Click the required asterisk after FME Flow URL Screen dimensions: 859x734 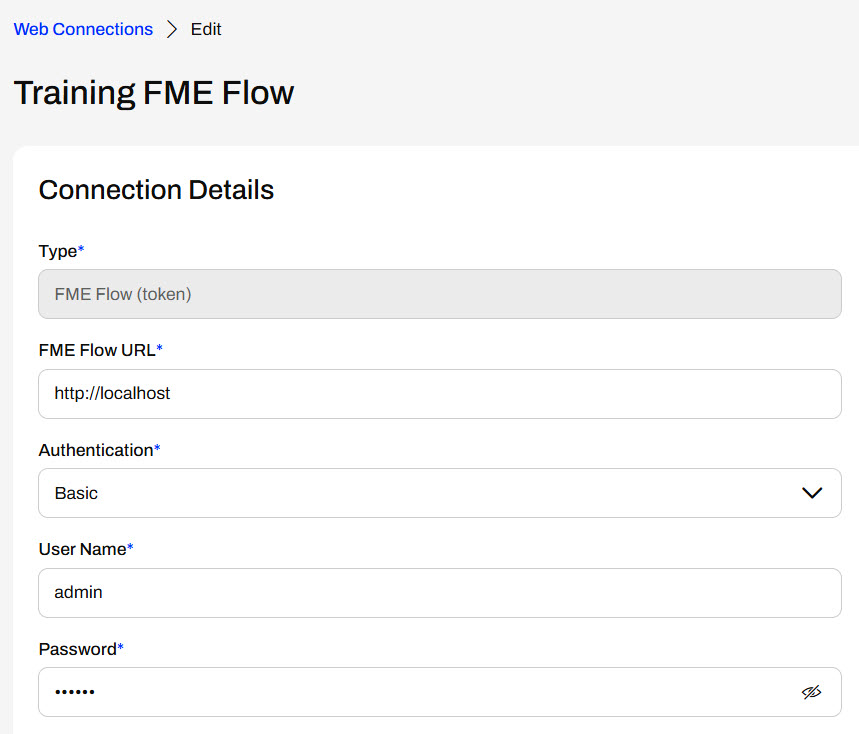160,348
